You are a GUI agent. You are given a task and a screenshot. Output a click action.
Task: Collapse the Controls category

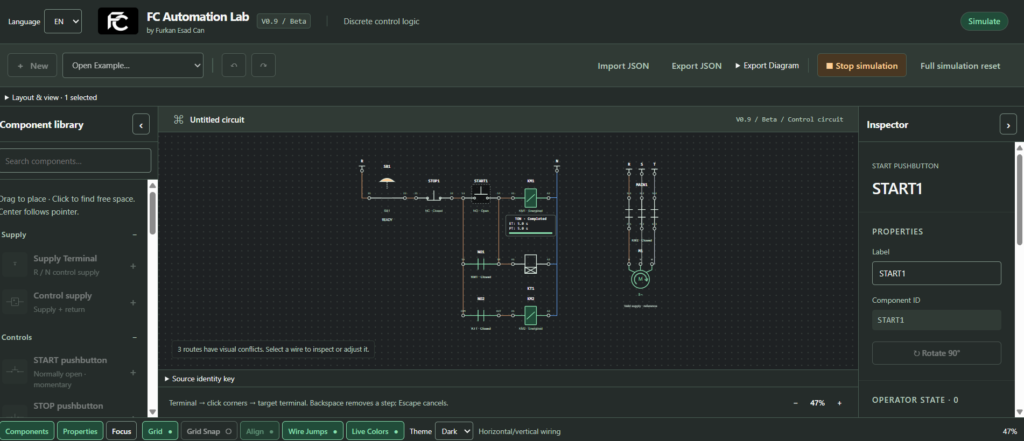click(135, 337)
